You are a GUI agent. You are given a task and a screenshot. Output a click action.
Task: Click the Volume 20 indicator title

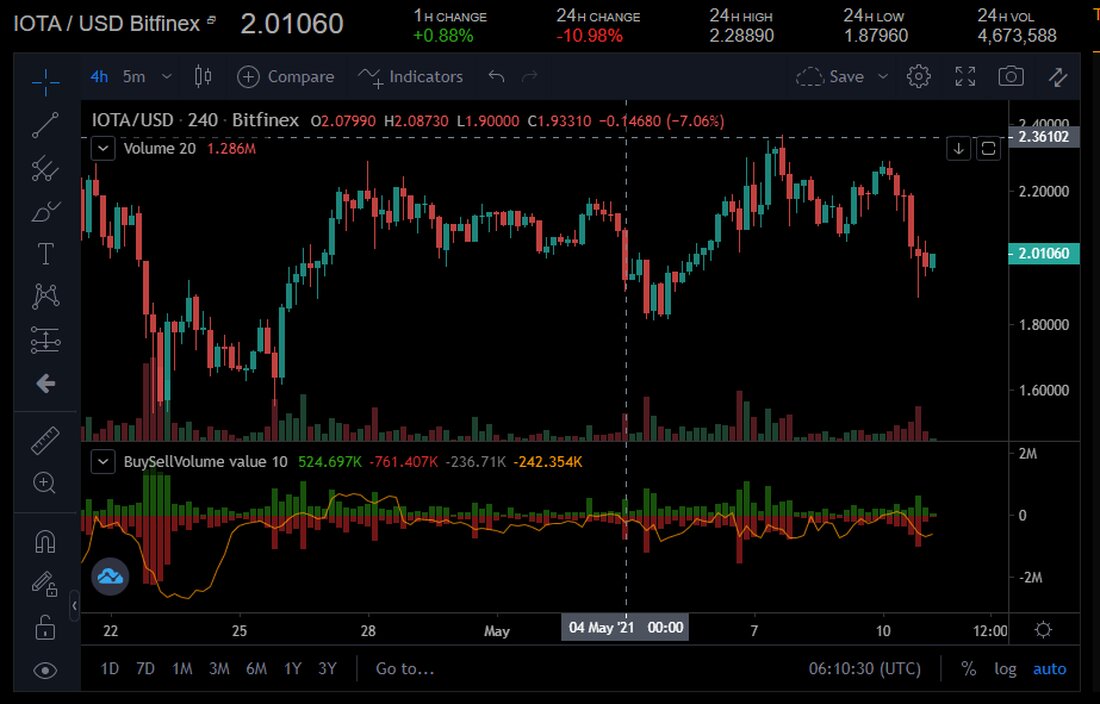(x=159, y=149)
